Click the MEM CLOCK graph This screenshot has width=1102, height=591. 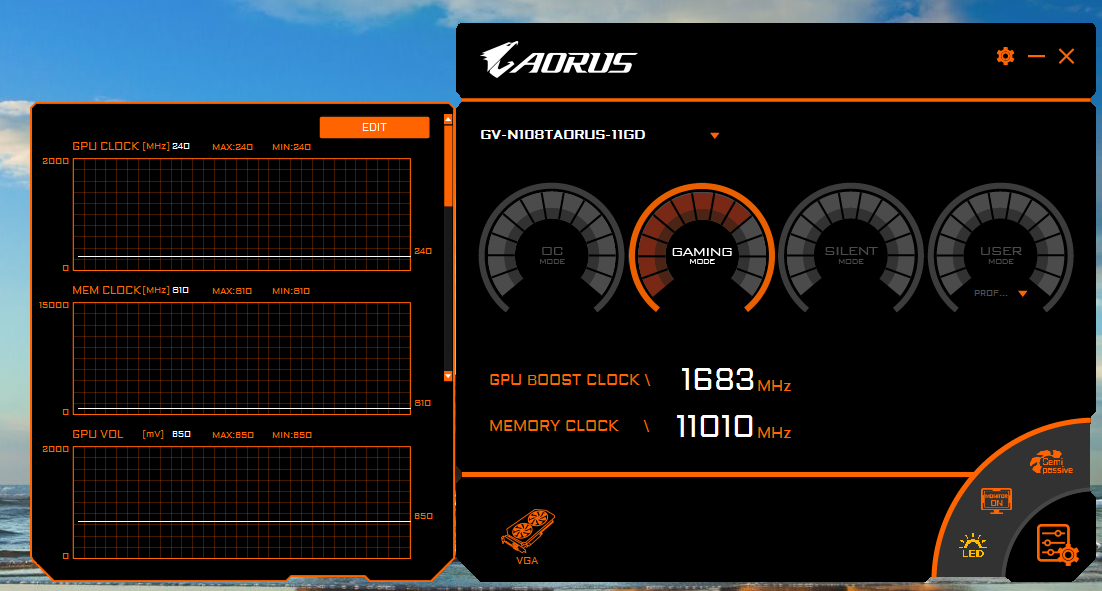click(242, 358)
